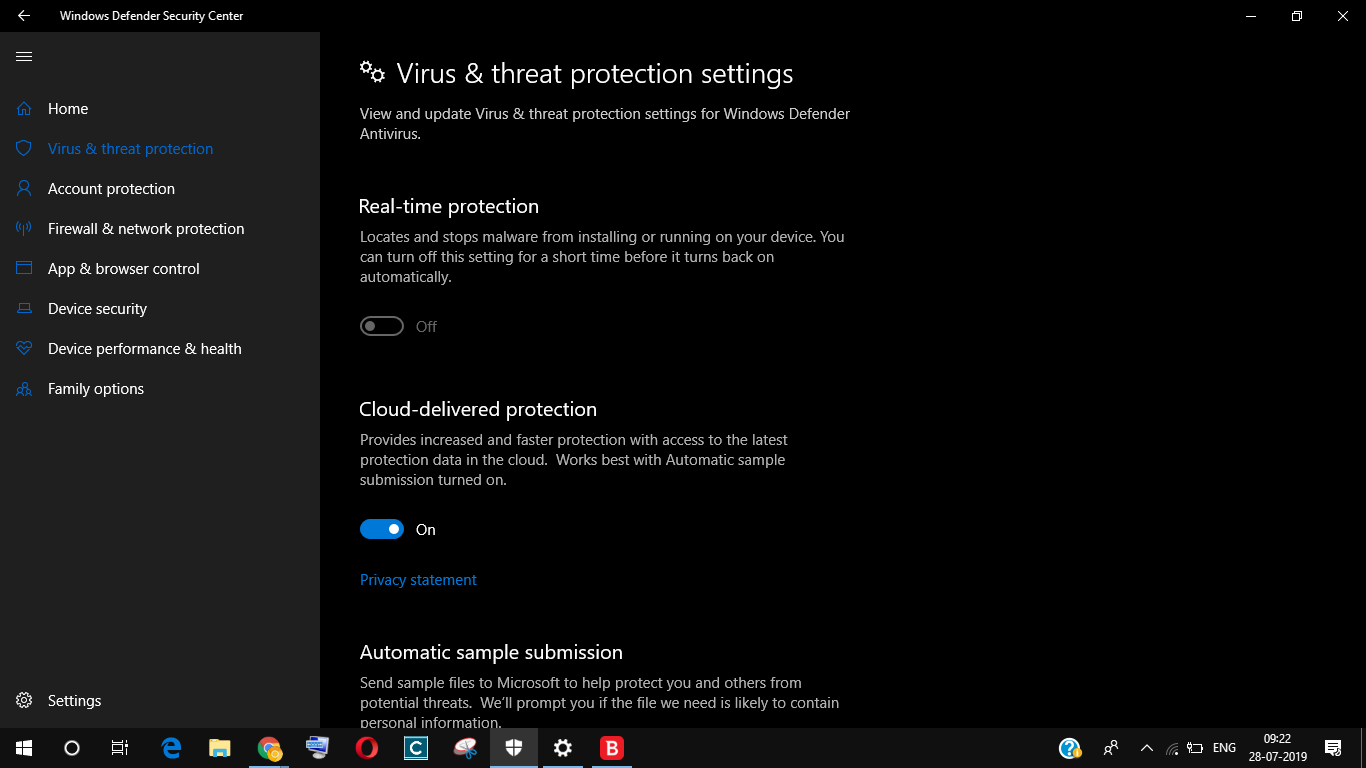Viewport: 1366px width, 768px height.
Task: Click the Settings gear icon in sidebar
Action: (x=24, y=700)
